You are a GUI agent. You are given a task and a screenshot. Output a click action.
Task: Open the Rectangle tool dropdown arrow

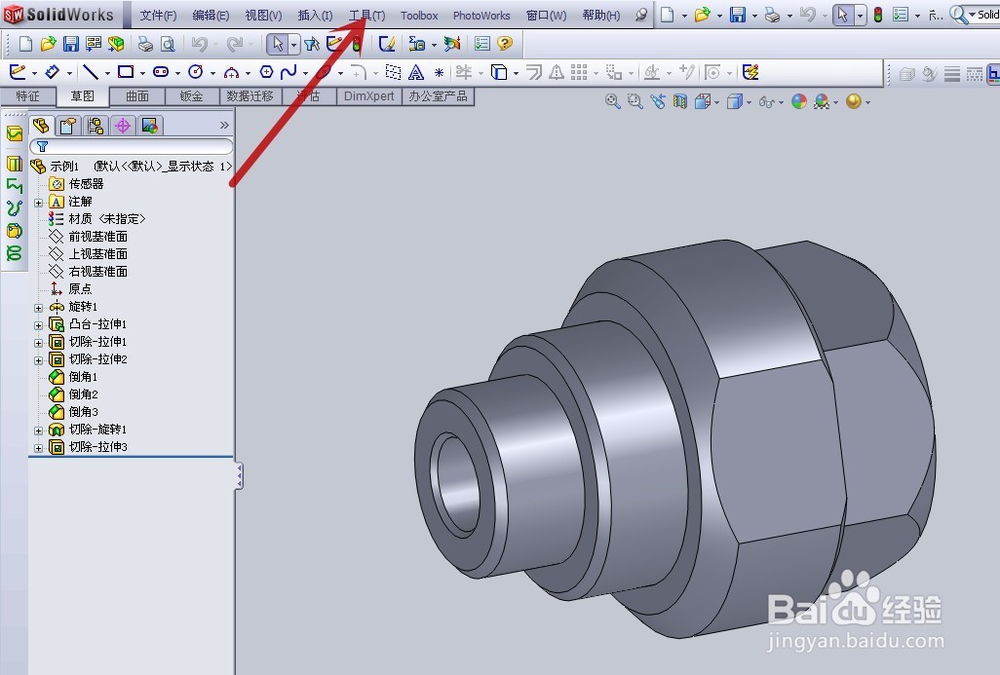pos(142,73)
